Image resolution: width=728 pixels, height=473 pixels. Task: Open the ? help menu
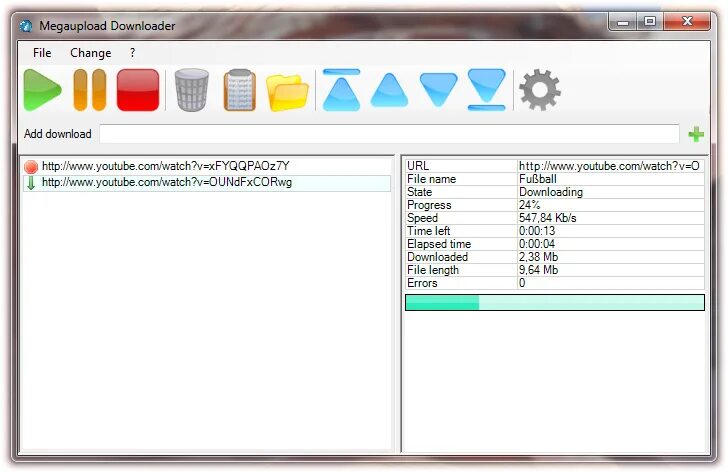132,53
